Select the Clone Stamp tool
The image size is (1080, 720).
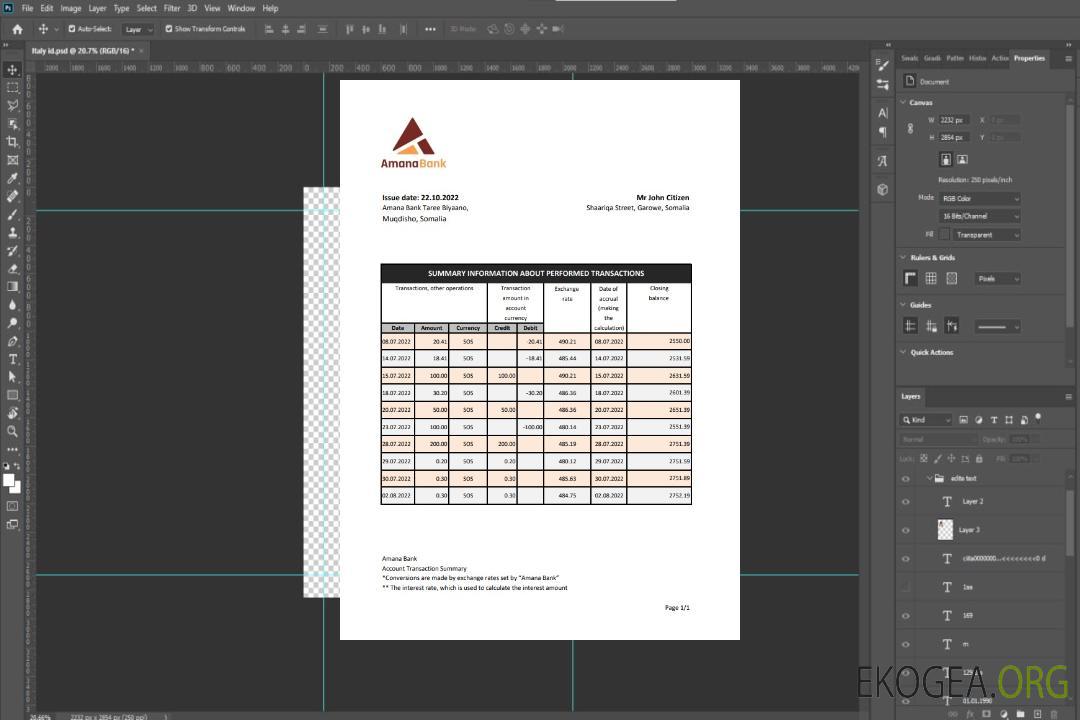[13, 232]
